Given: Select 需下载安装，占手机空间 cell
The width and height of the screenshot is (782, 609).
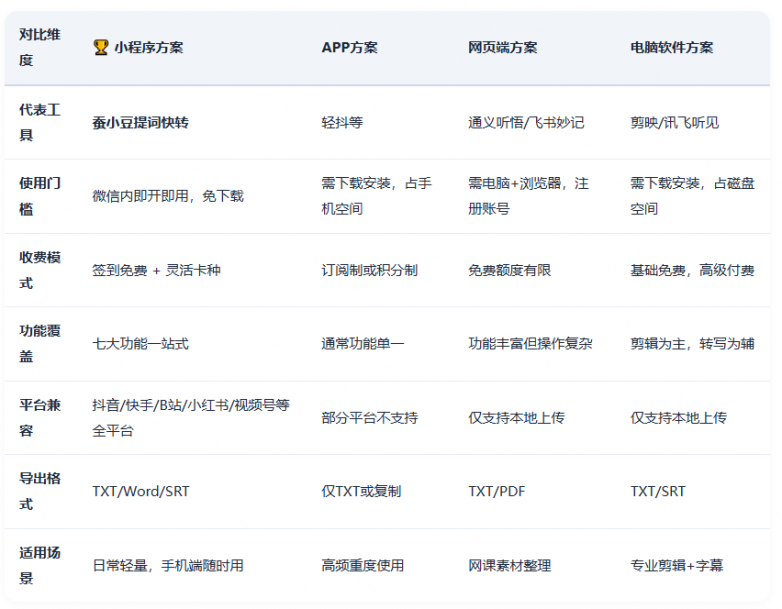Looking at the screenshot, I should pos(377,196).
